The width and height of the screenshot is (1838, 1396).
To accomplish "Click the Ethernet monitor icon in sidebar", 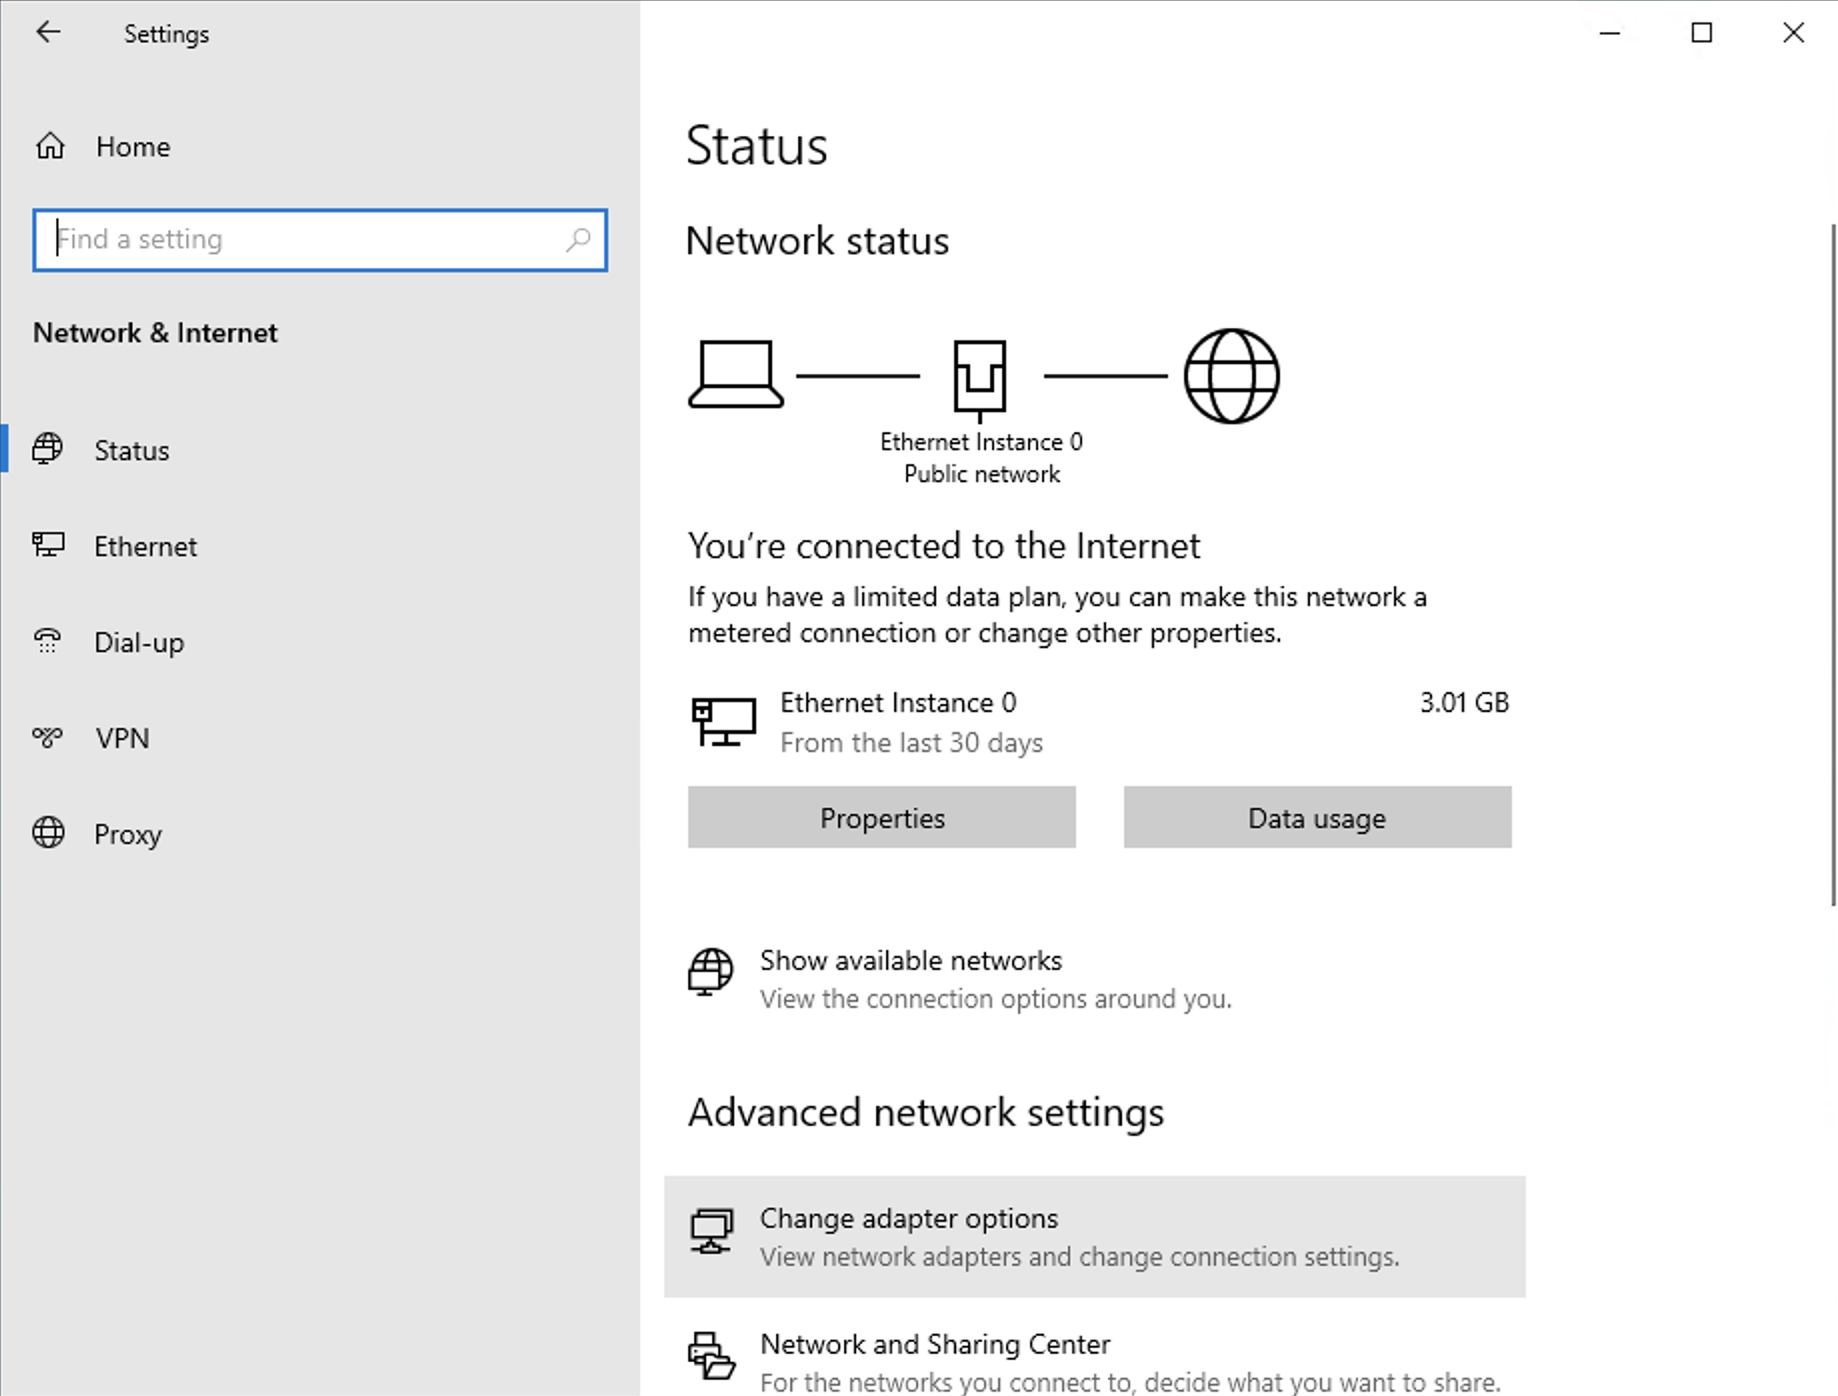I will (48, 545).
